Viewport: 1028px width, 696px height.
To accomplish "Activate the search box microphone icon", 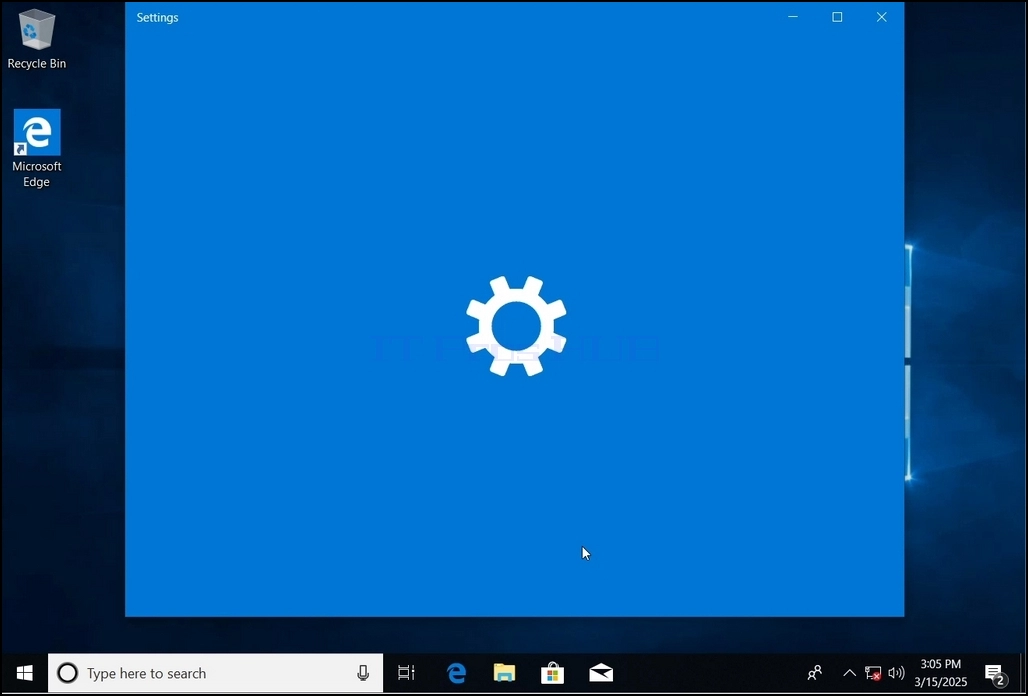I will pos(363,673).
